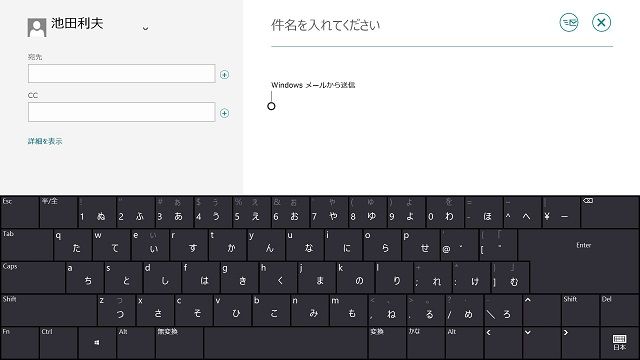The width and height of the screenshot is (640, 360).
Task: Tap the g き key
Action: 239,277
